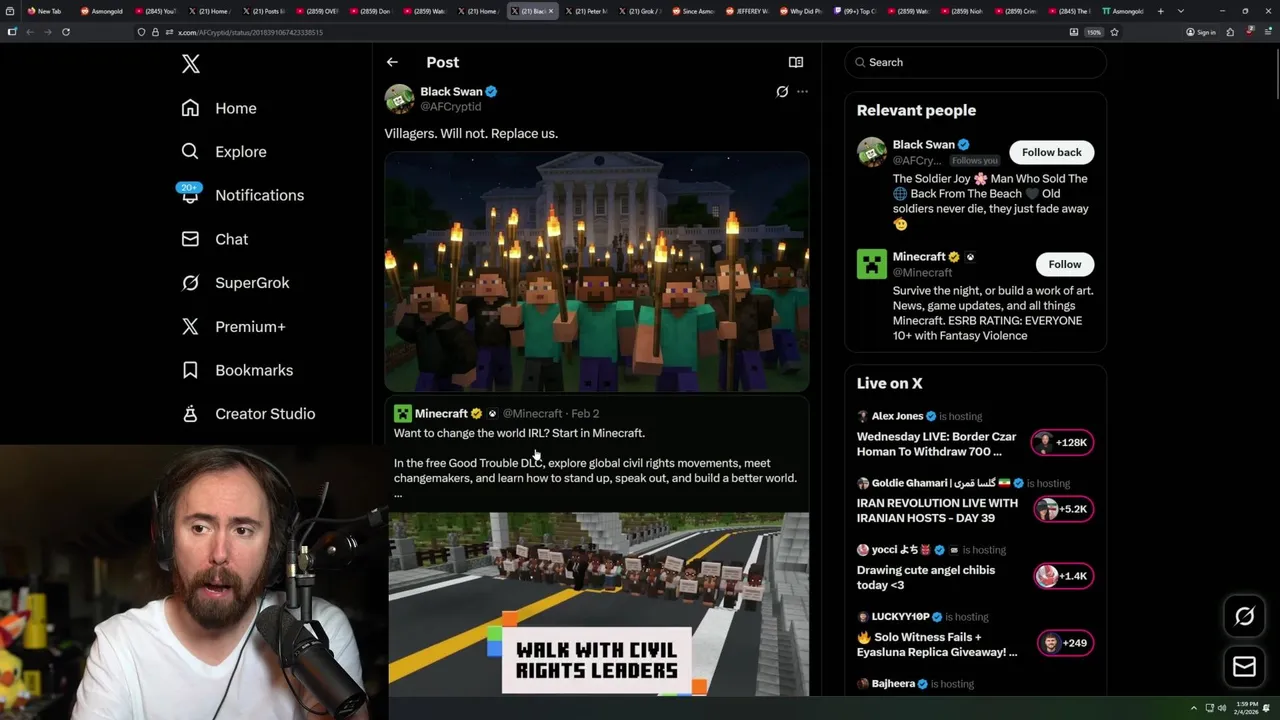Viewport: 1280px width, 720px height.
Task: Follow the Minecraft account
Action: (x=1064, y=264)
